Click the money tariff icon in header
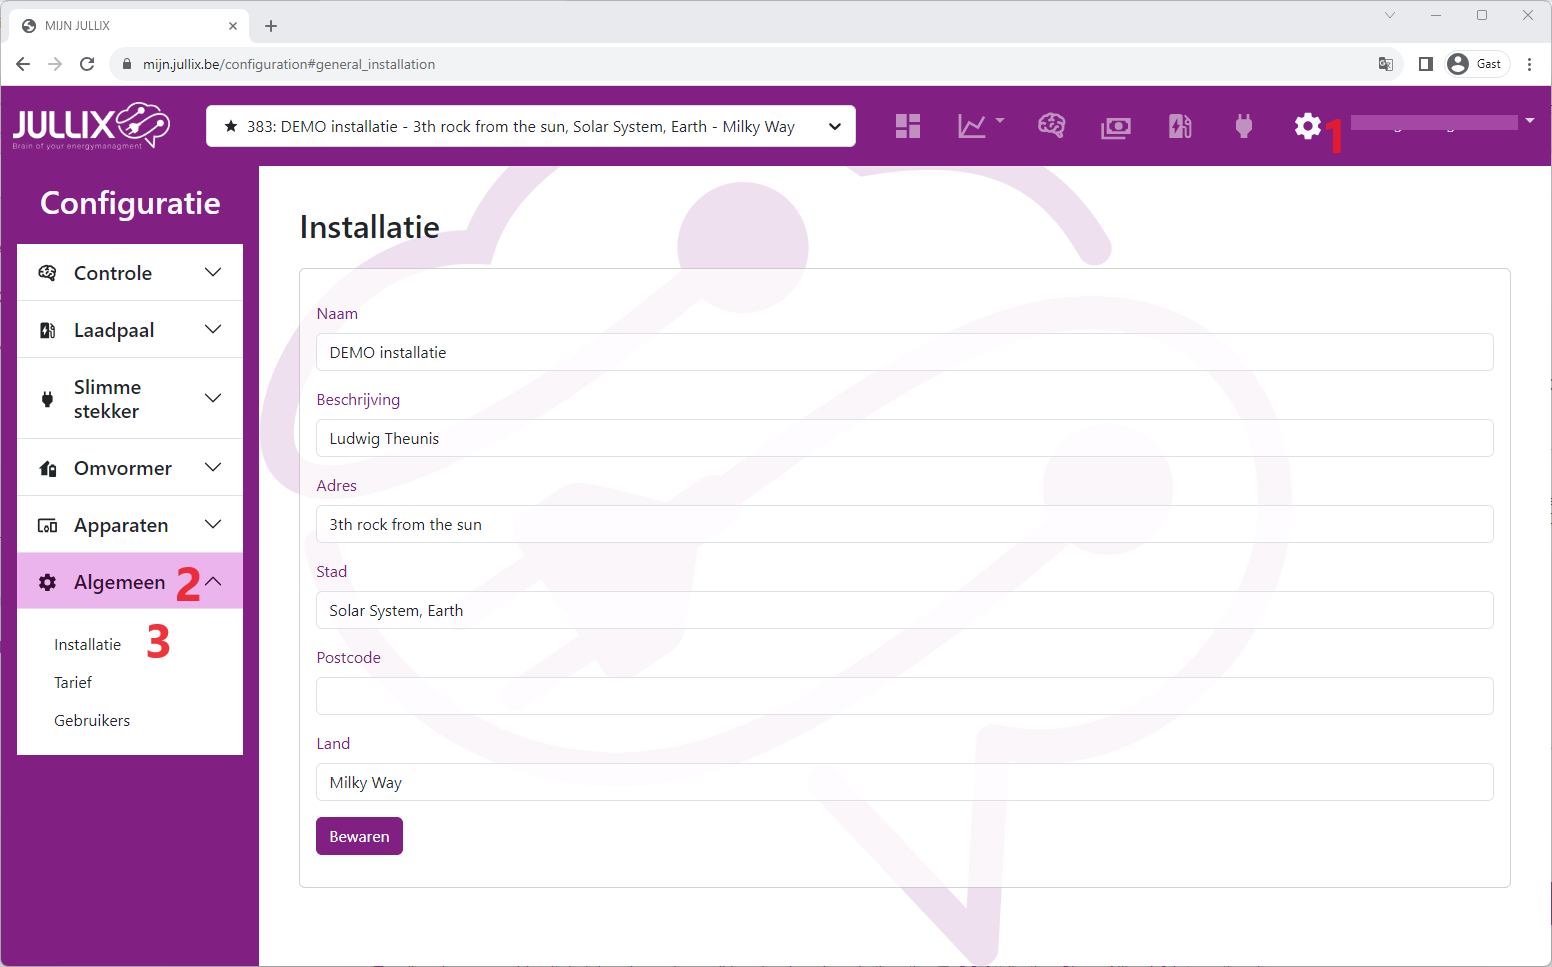1552x967 pixels. (x=1116, y=127)
